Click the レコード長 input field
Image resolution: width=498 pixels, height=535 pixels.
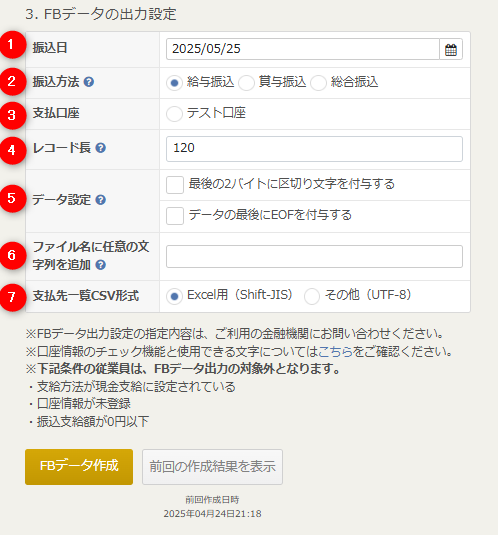click(314, 149)
